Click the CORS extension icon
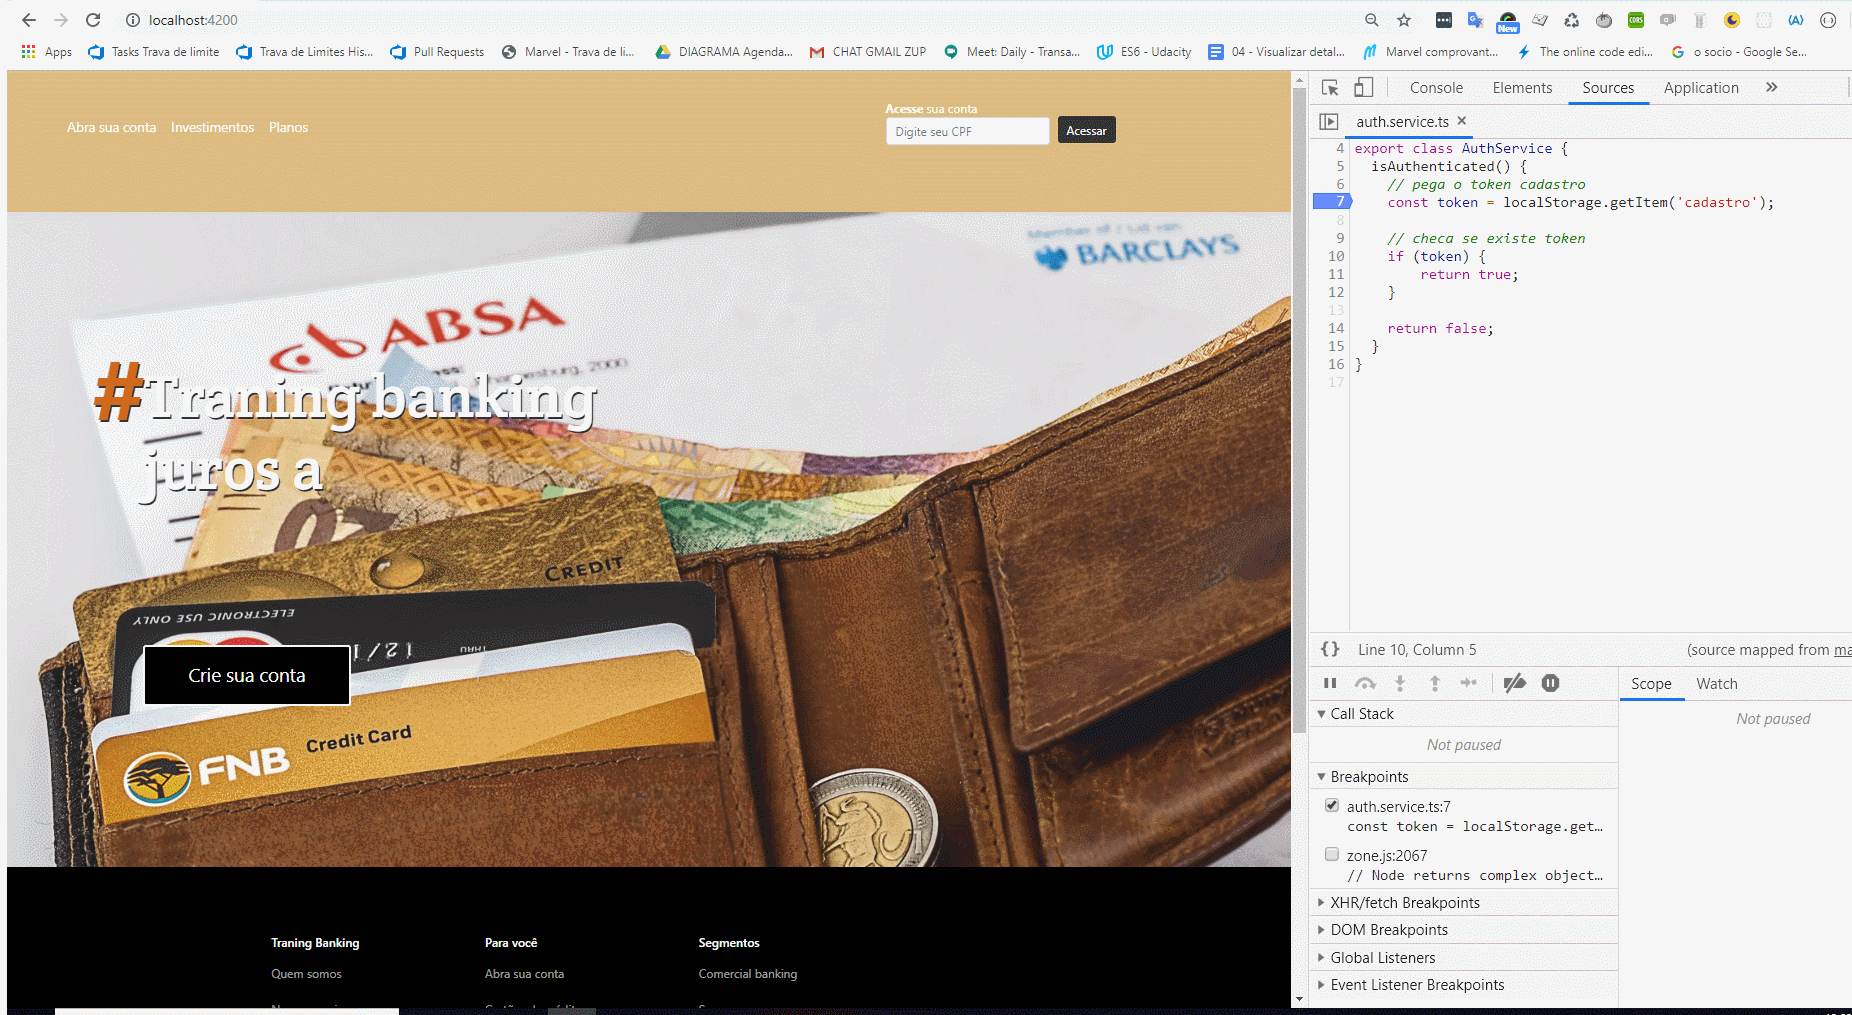Image resolution: width=1852 pixels, height=1015 pixels. (x=1636, y=20)
